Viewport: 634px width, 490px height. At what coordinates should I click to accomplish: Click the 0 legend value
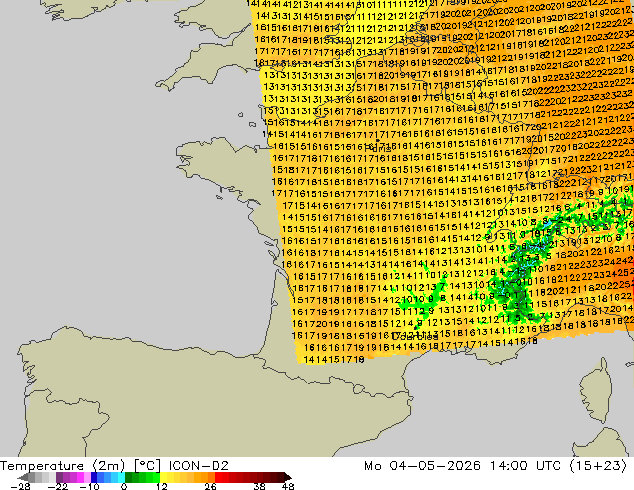pos(124,486)
